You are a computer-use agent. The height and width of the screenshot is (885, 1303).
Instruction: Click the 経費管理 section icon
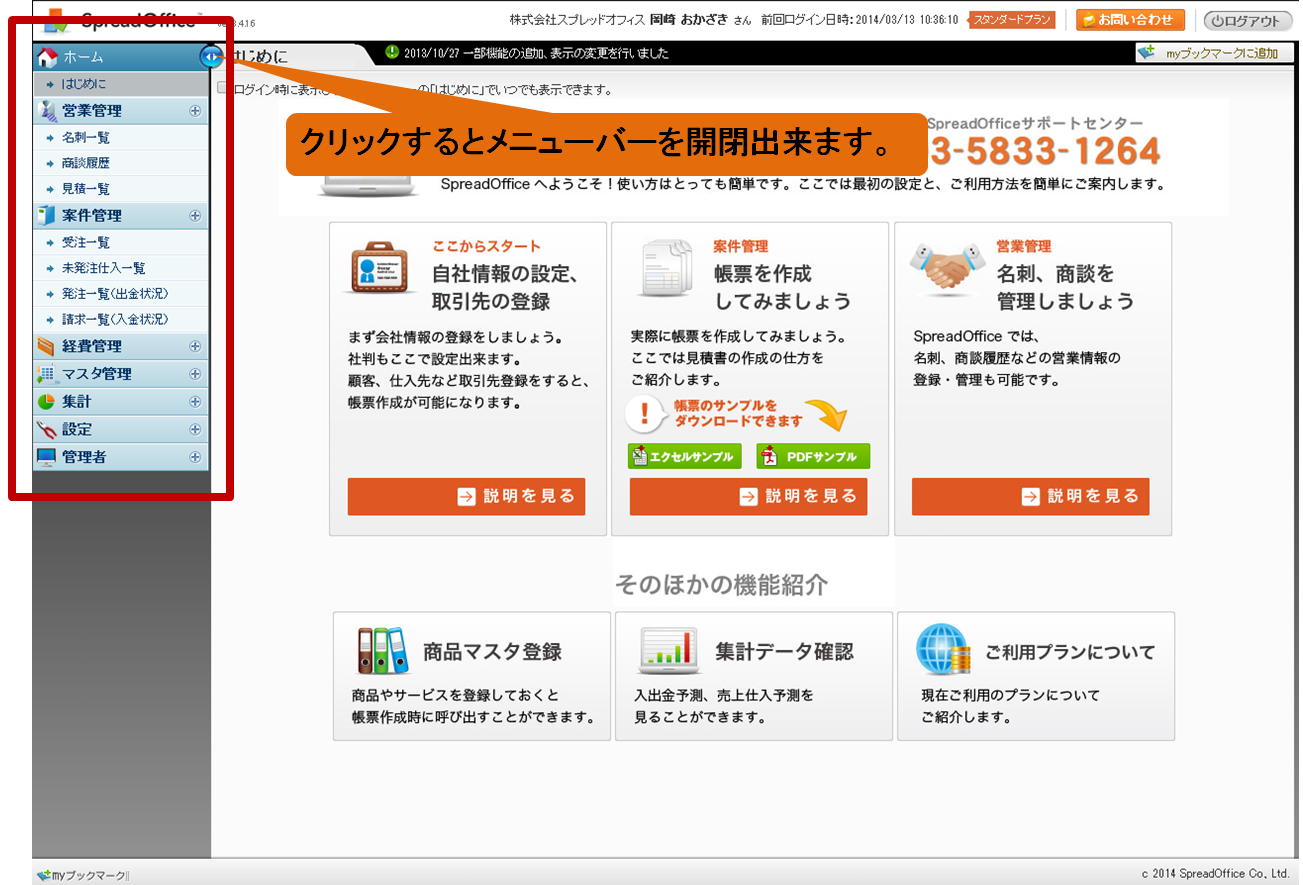pos(46,346)
